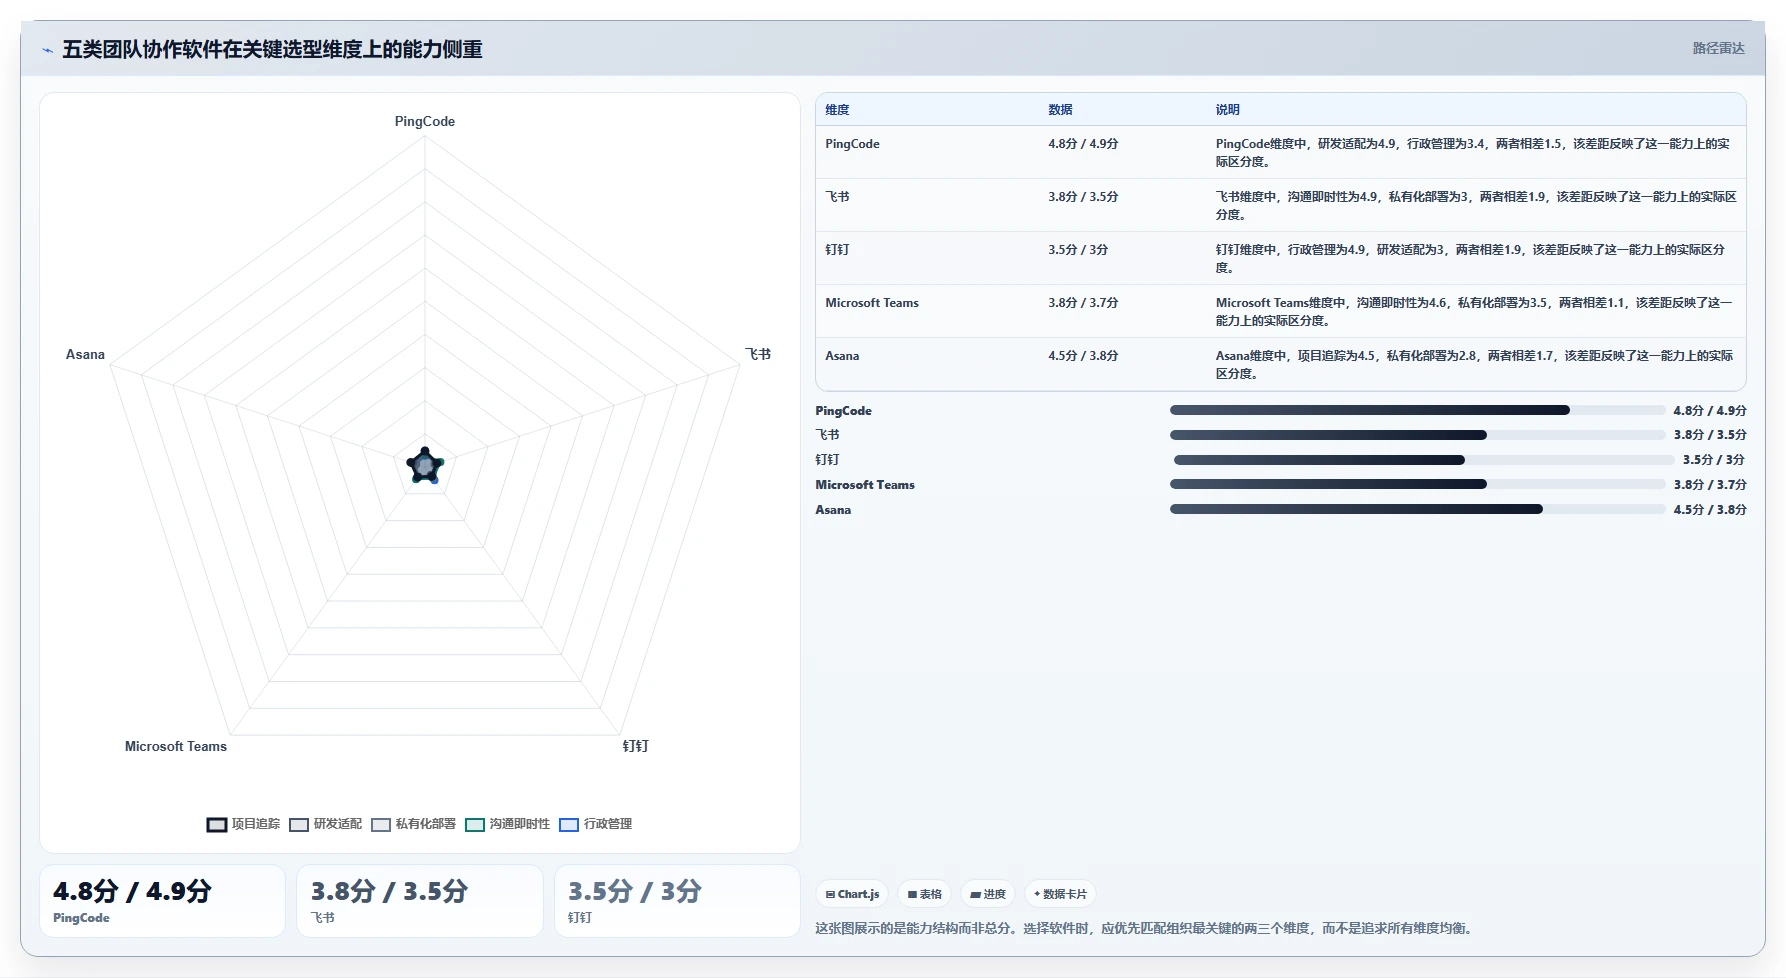Open the 钉钉 3.5分 summary card

click(677, 901)
